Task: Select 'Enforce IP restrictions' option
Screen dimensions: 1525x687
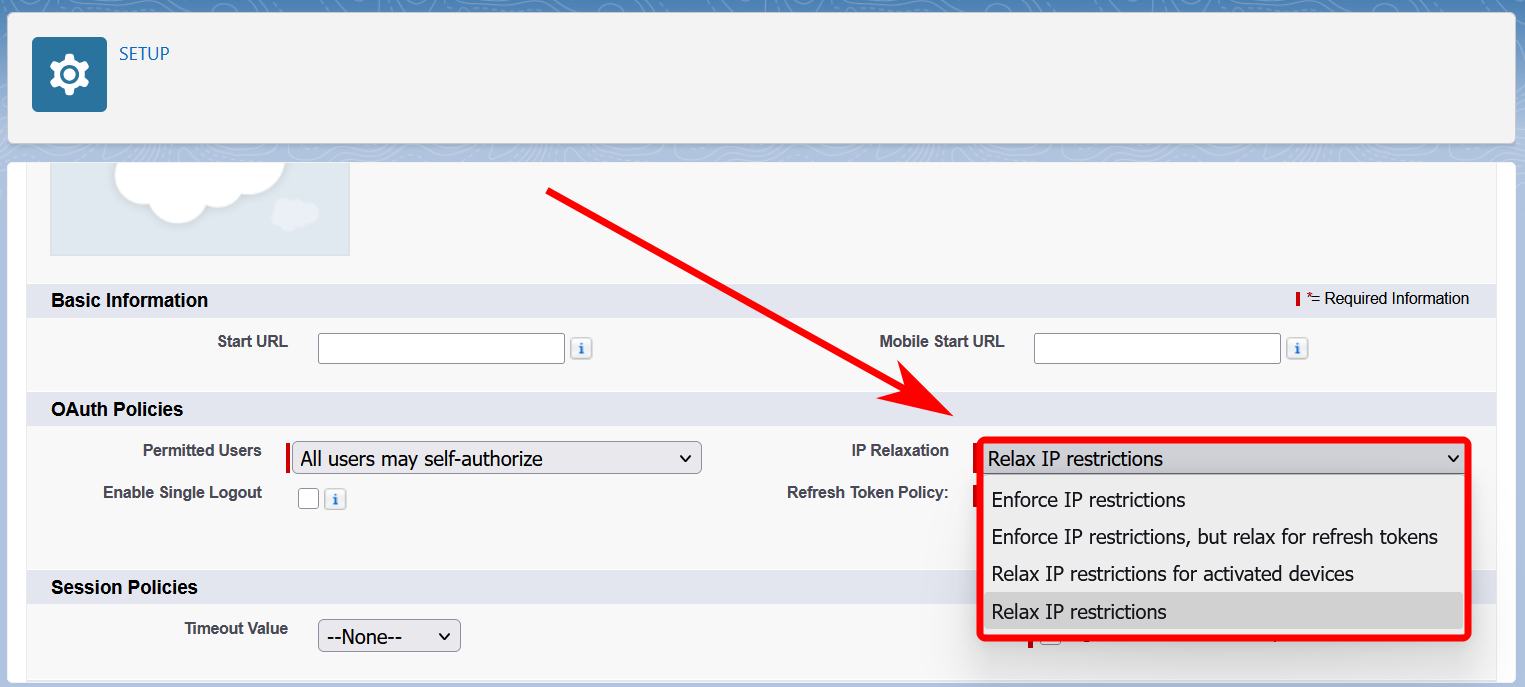Action: (1088, 500)
